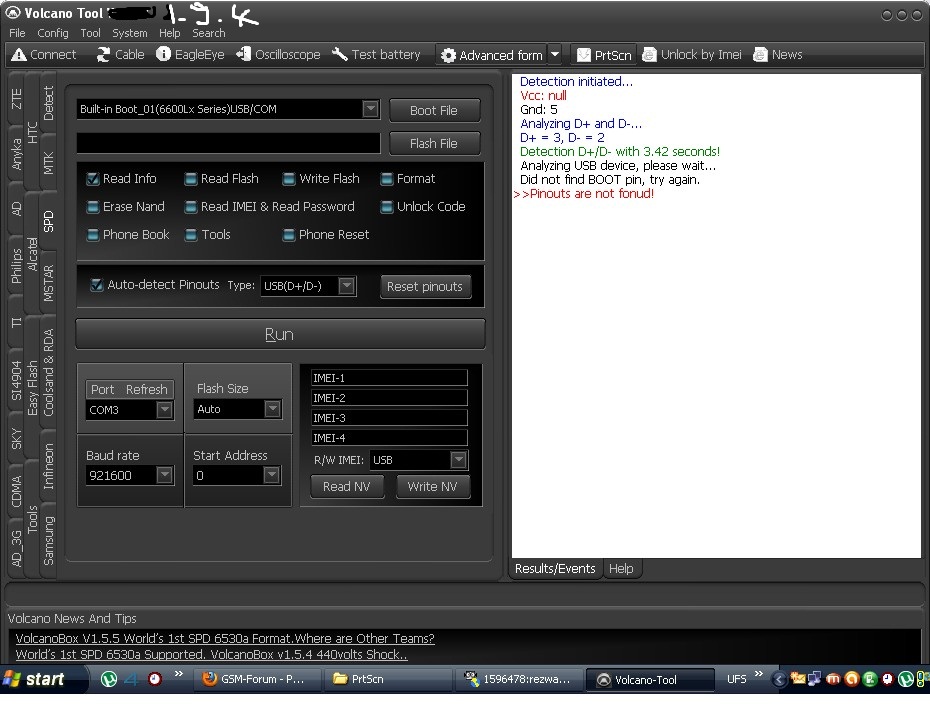Select the MSTAR side tab
The height and width of the screenshot is (710, 930).
pos(48,283)
